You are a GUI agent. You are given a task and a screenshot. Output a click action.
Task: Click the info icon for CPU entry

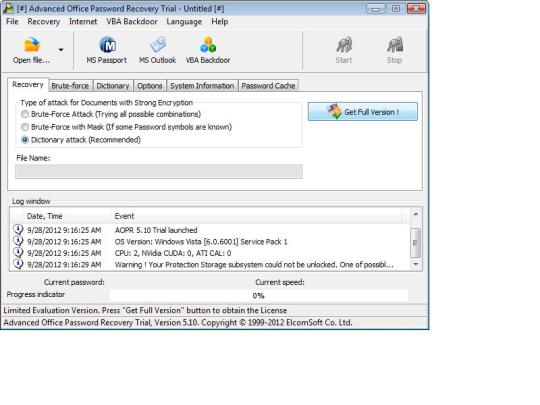pyautogui.click(x=18, y=252)
